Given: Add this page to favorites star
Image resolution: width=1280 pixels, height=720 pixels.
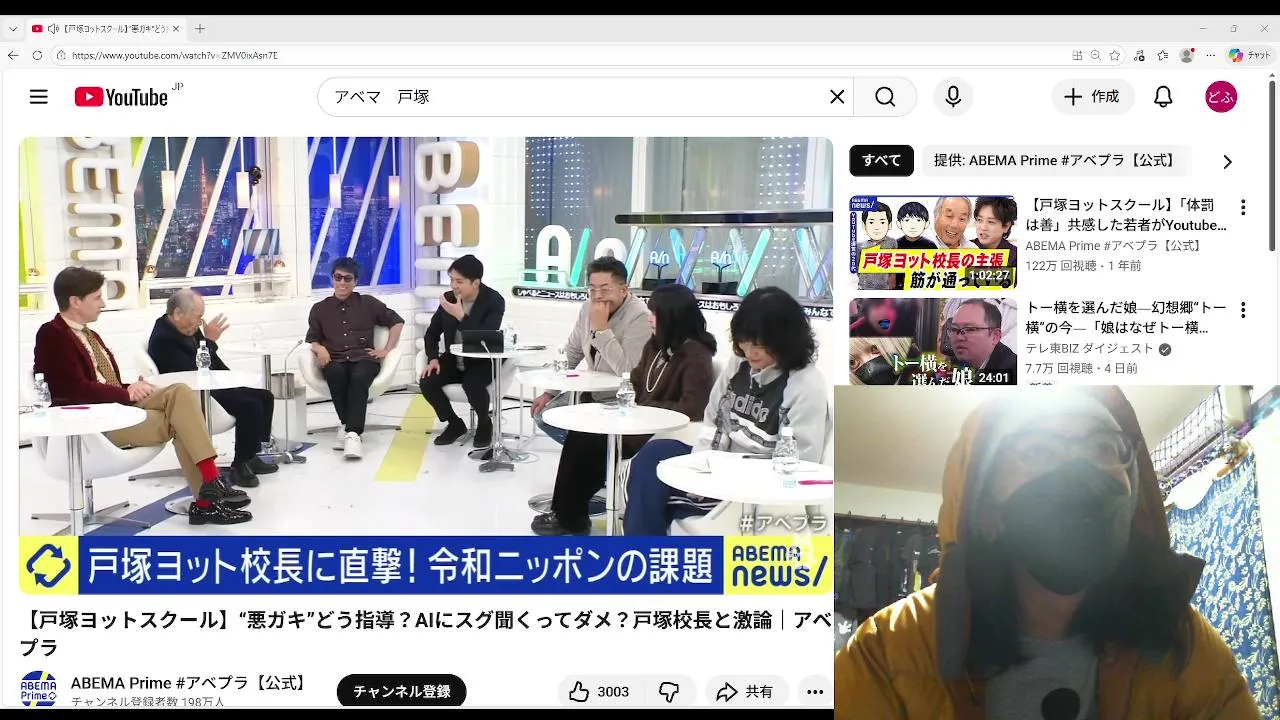Looking at the screenshot, I should tap(1115, 55).
